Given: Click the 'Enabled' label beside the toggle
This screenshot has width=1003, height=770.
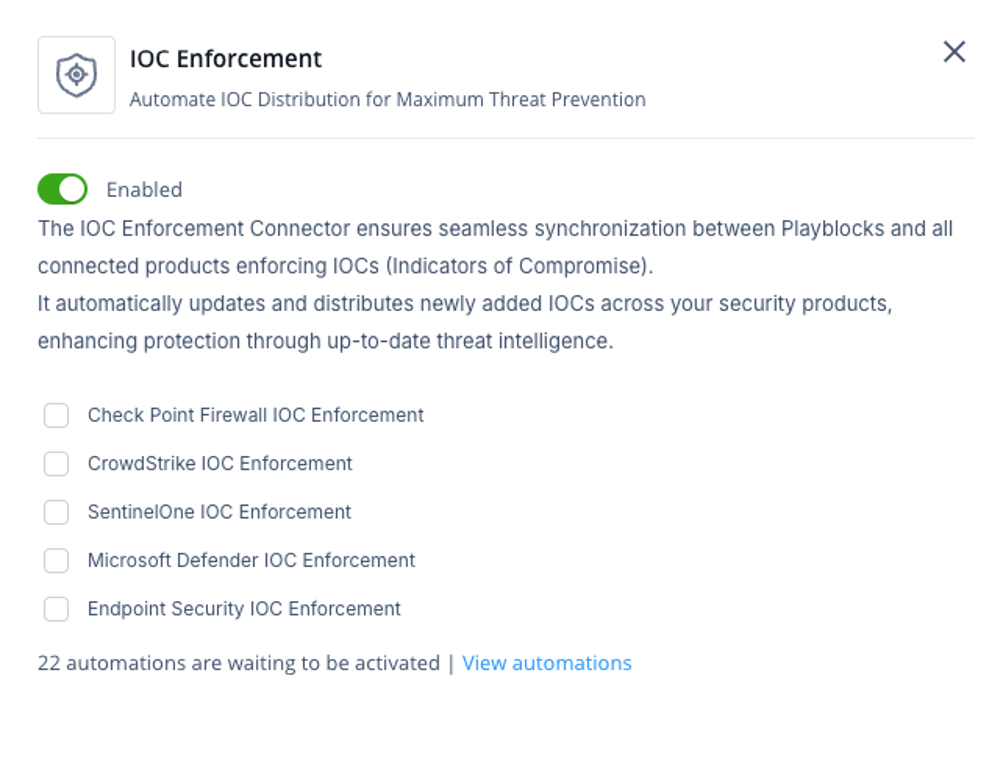Looking at the screenshot, I should point(144,190).
